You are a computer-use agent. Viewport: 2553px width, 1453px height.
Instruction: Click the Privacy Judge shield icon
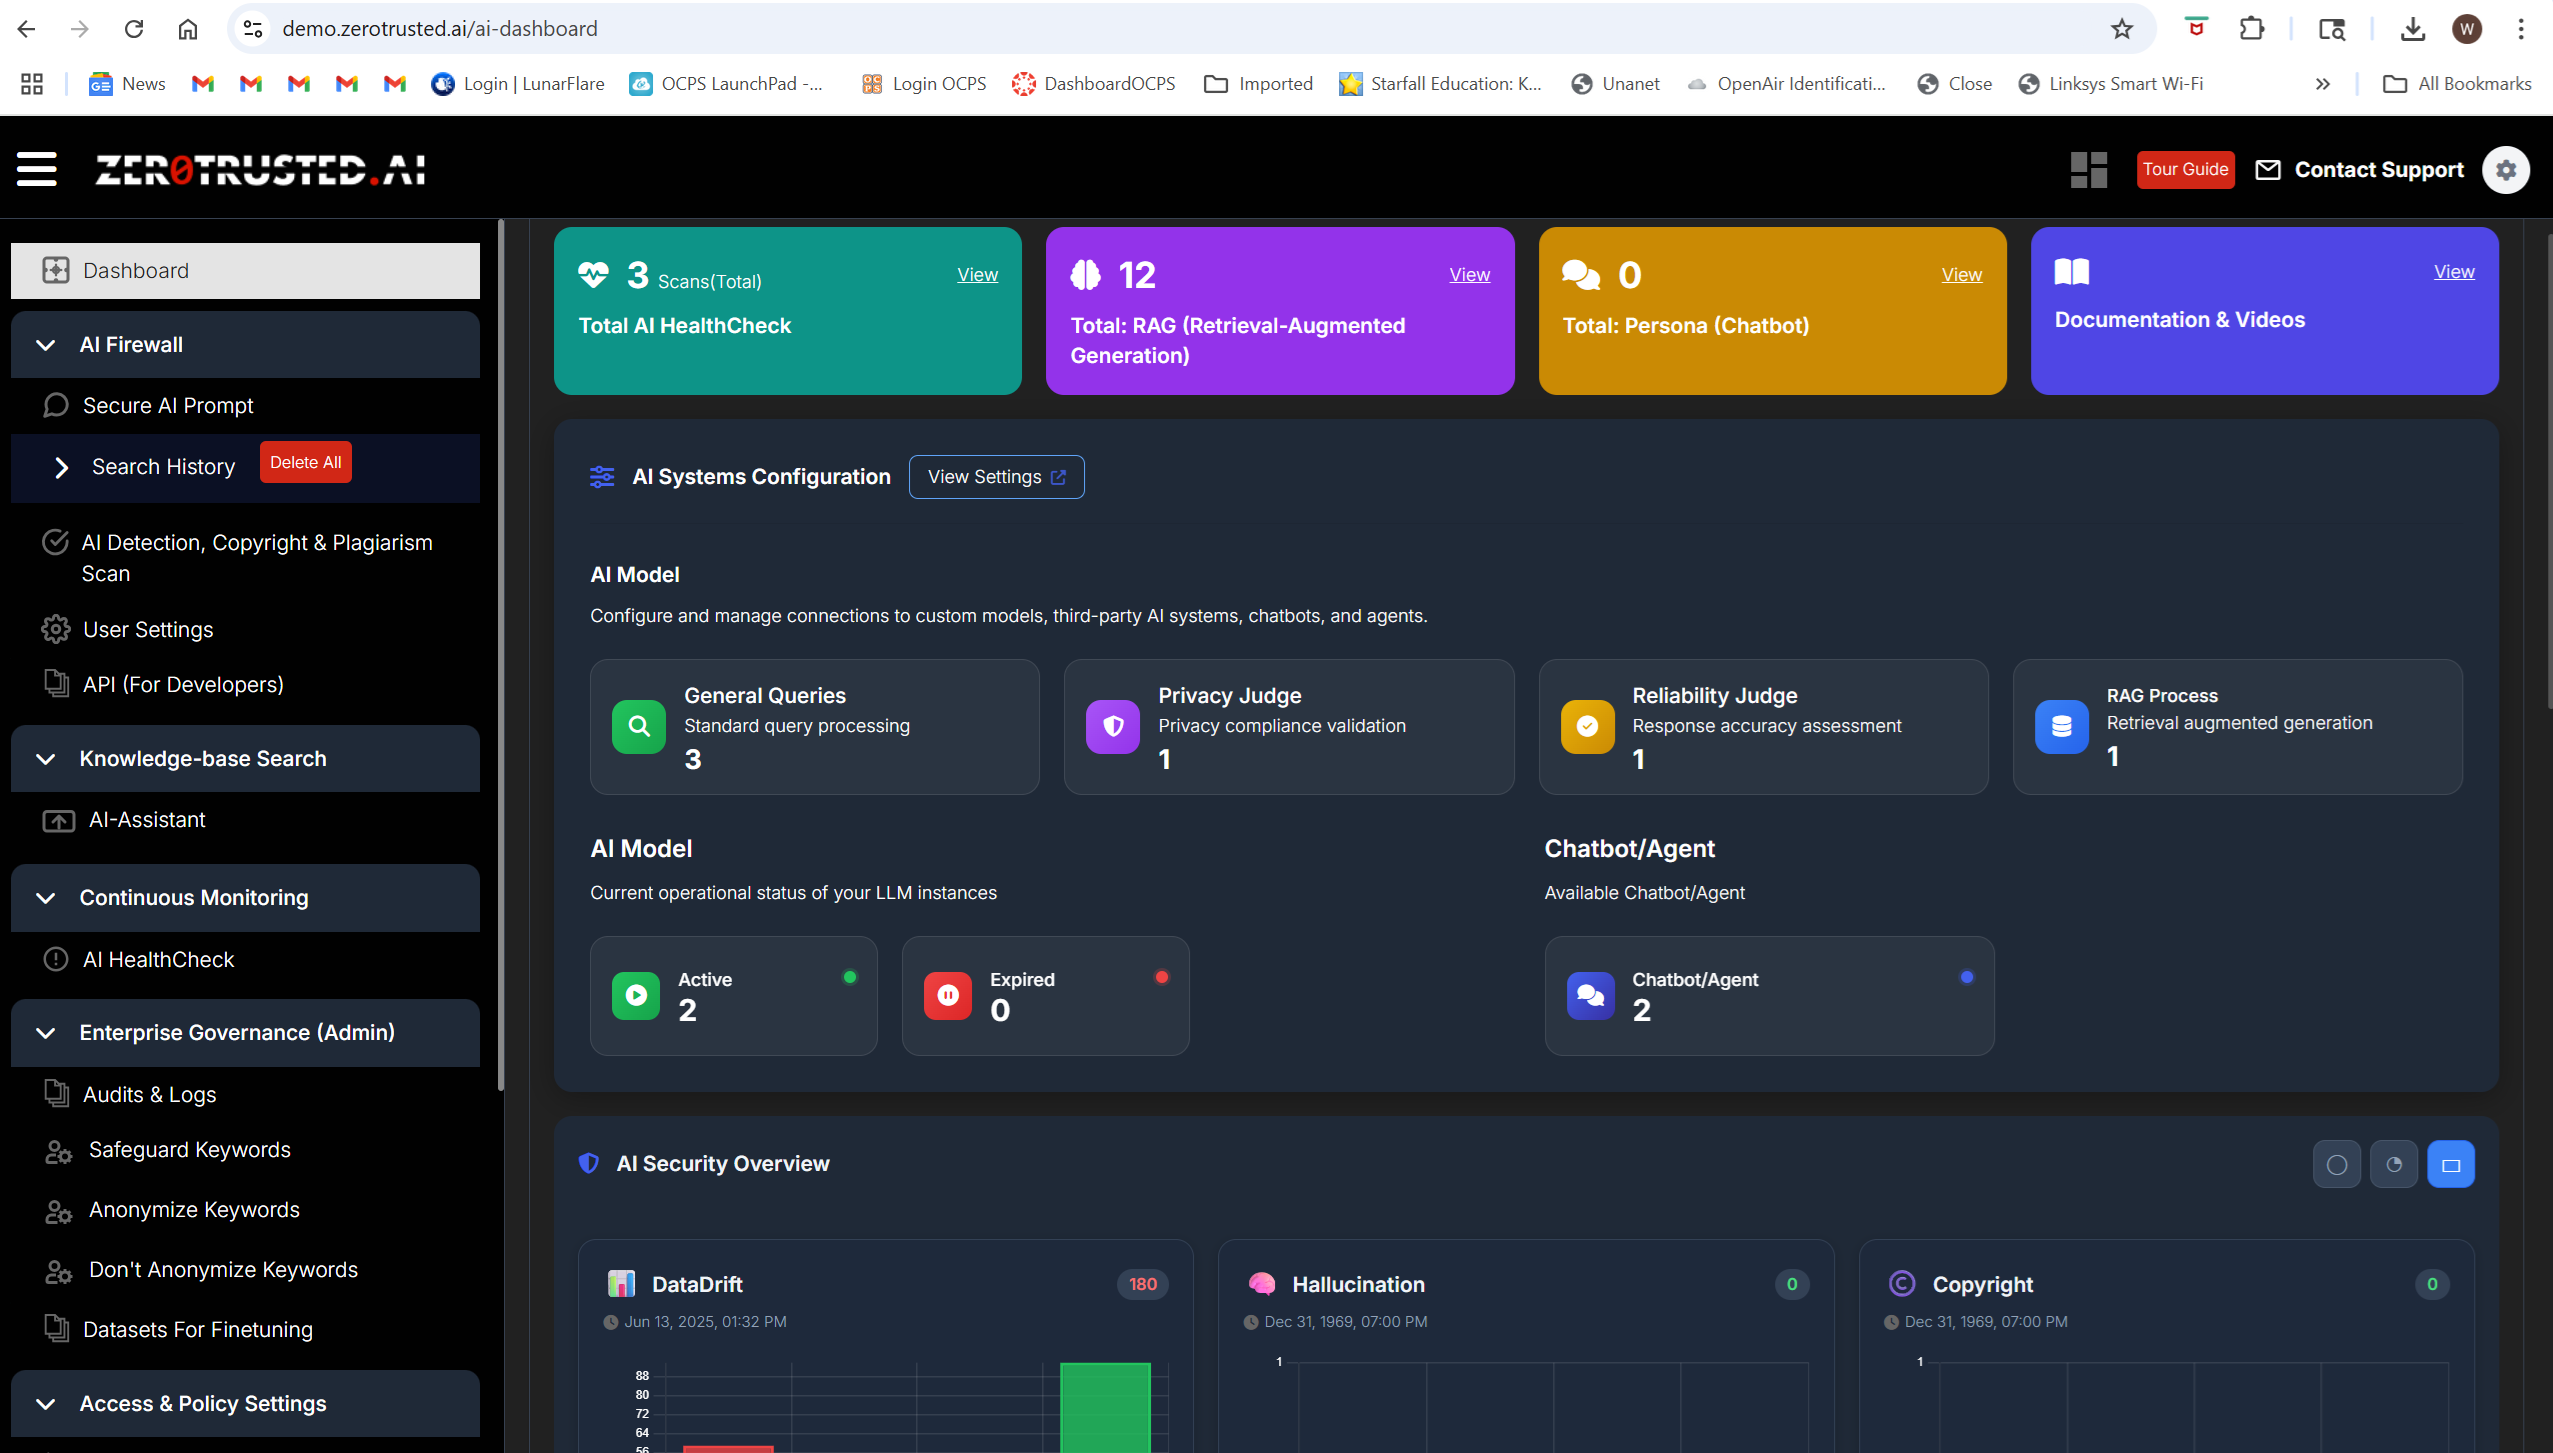(x=1113, y=727)
